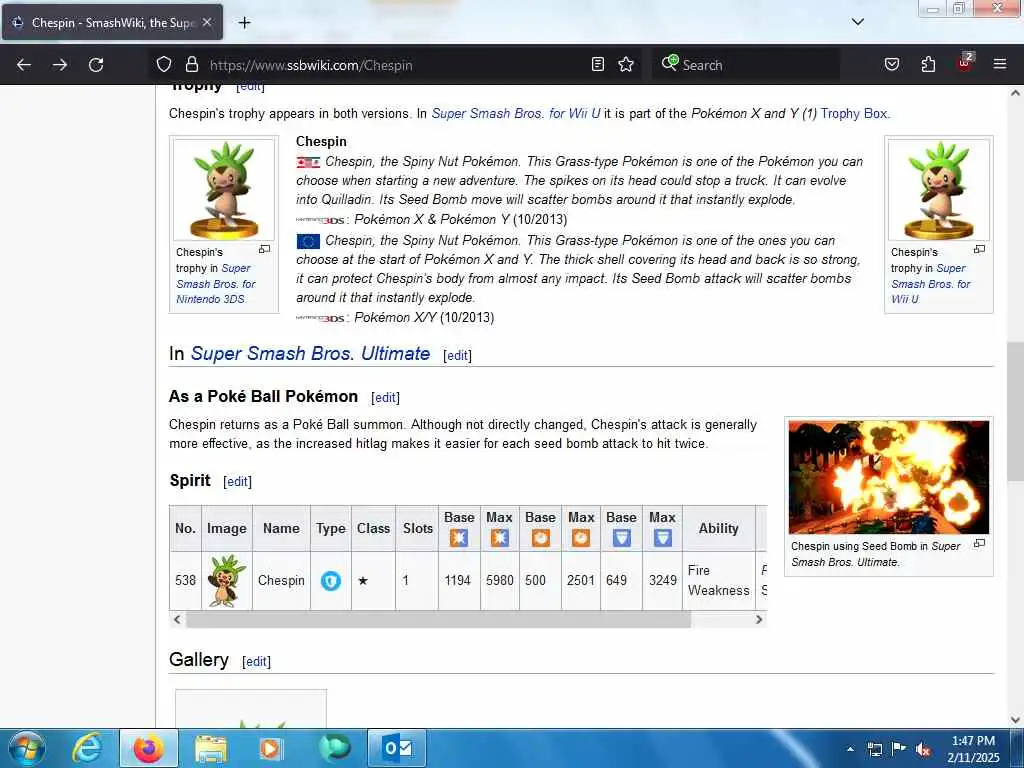Open the Action Center flag icon
This screenshot has height=768, width=1024.
[899, 749]
